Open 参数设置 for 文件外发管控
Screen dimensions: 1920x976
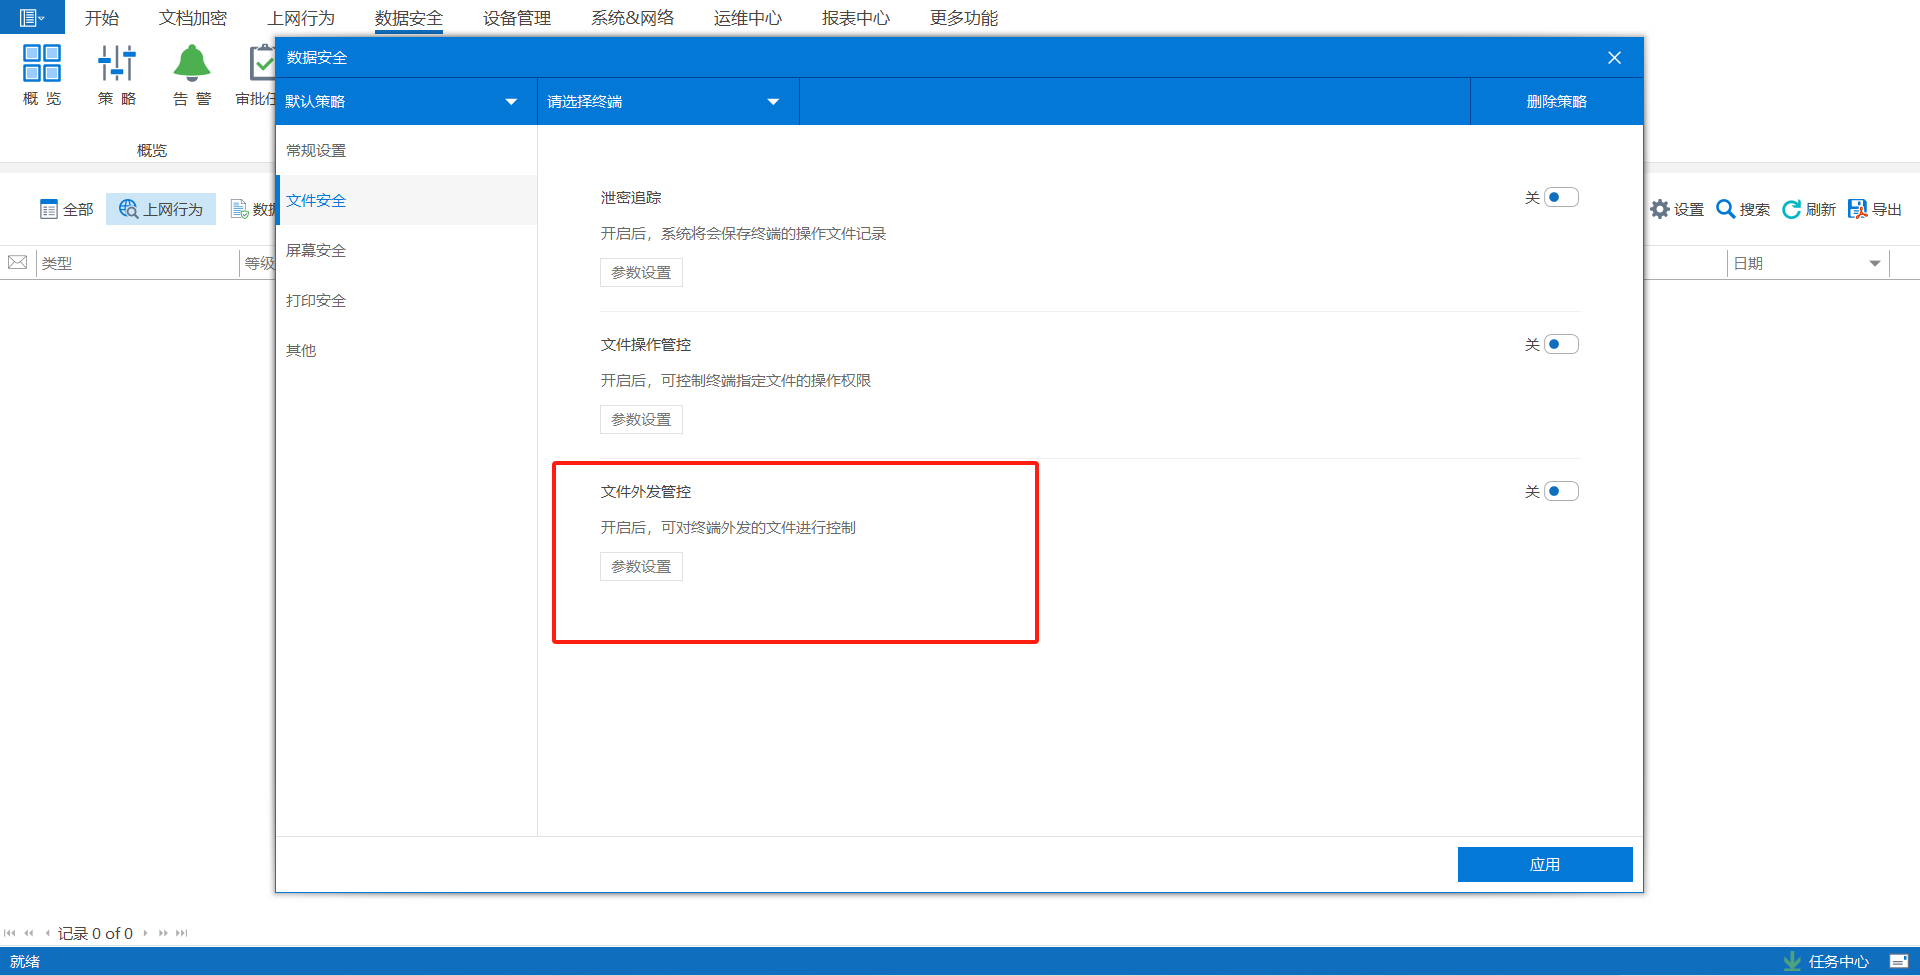[x=641, y=567]
